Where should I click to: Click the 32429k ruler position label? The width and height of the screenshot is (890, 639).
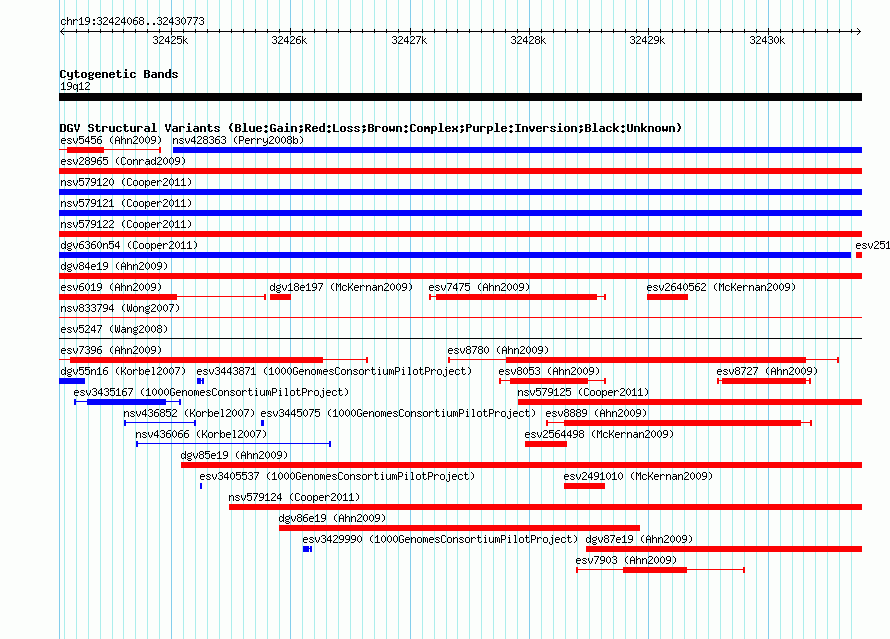coord(647,40)
